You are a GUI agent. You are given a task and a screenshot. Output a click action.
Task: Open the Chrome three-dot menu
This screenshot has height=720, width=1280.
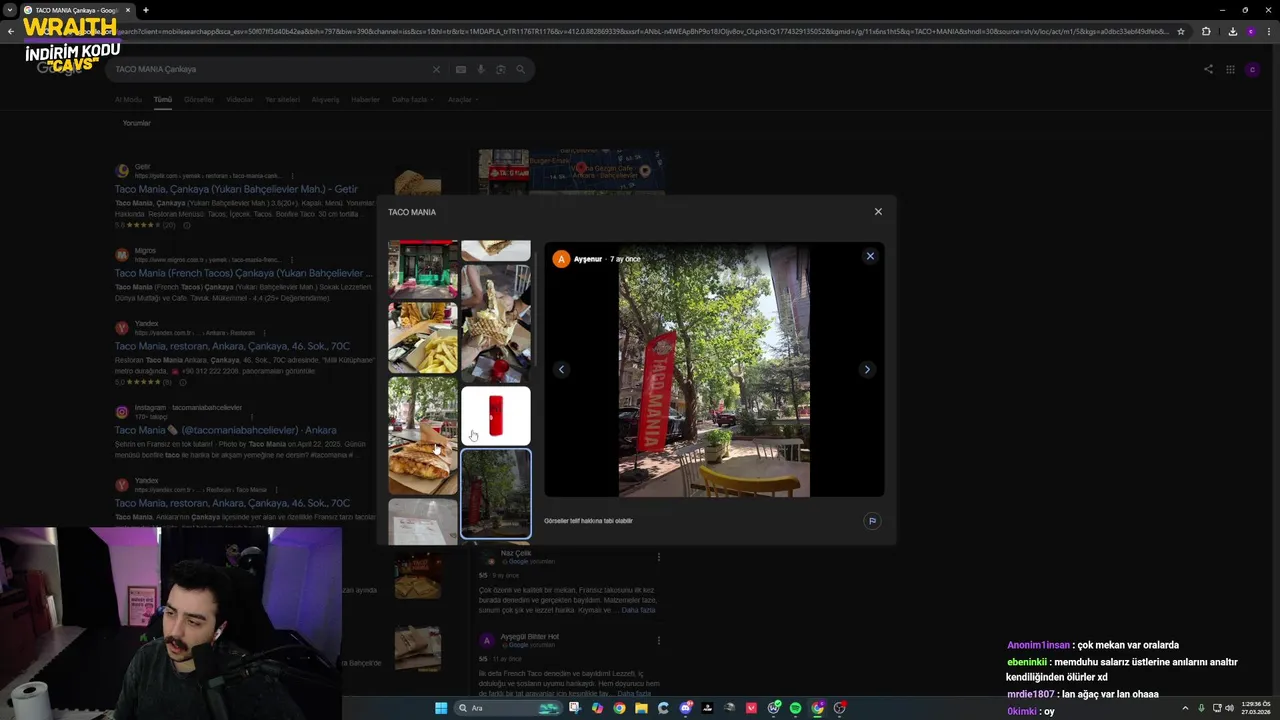pyautogui.click(x=1268, y=31)
